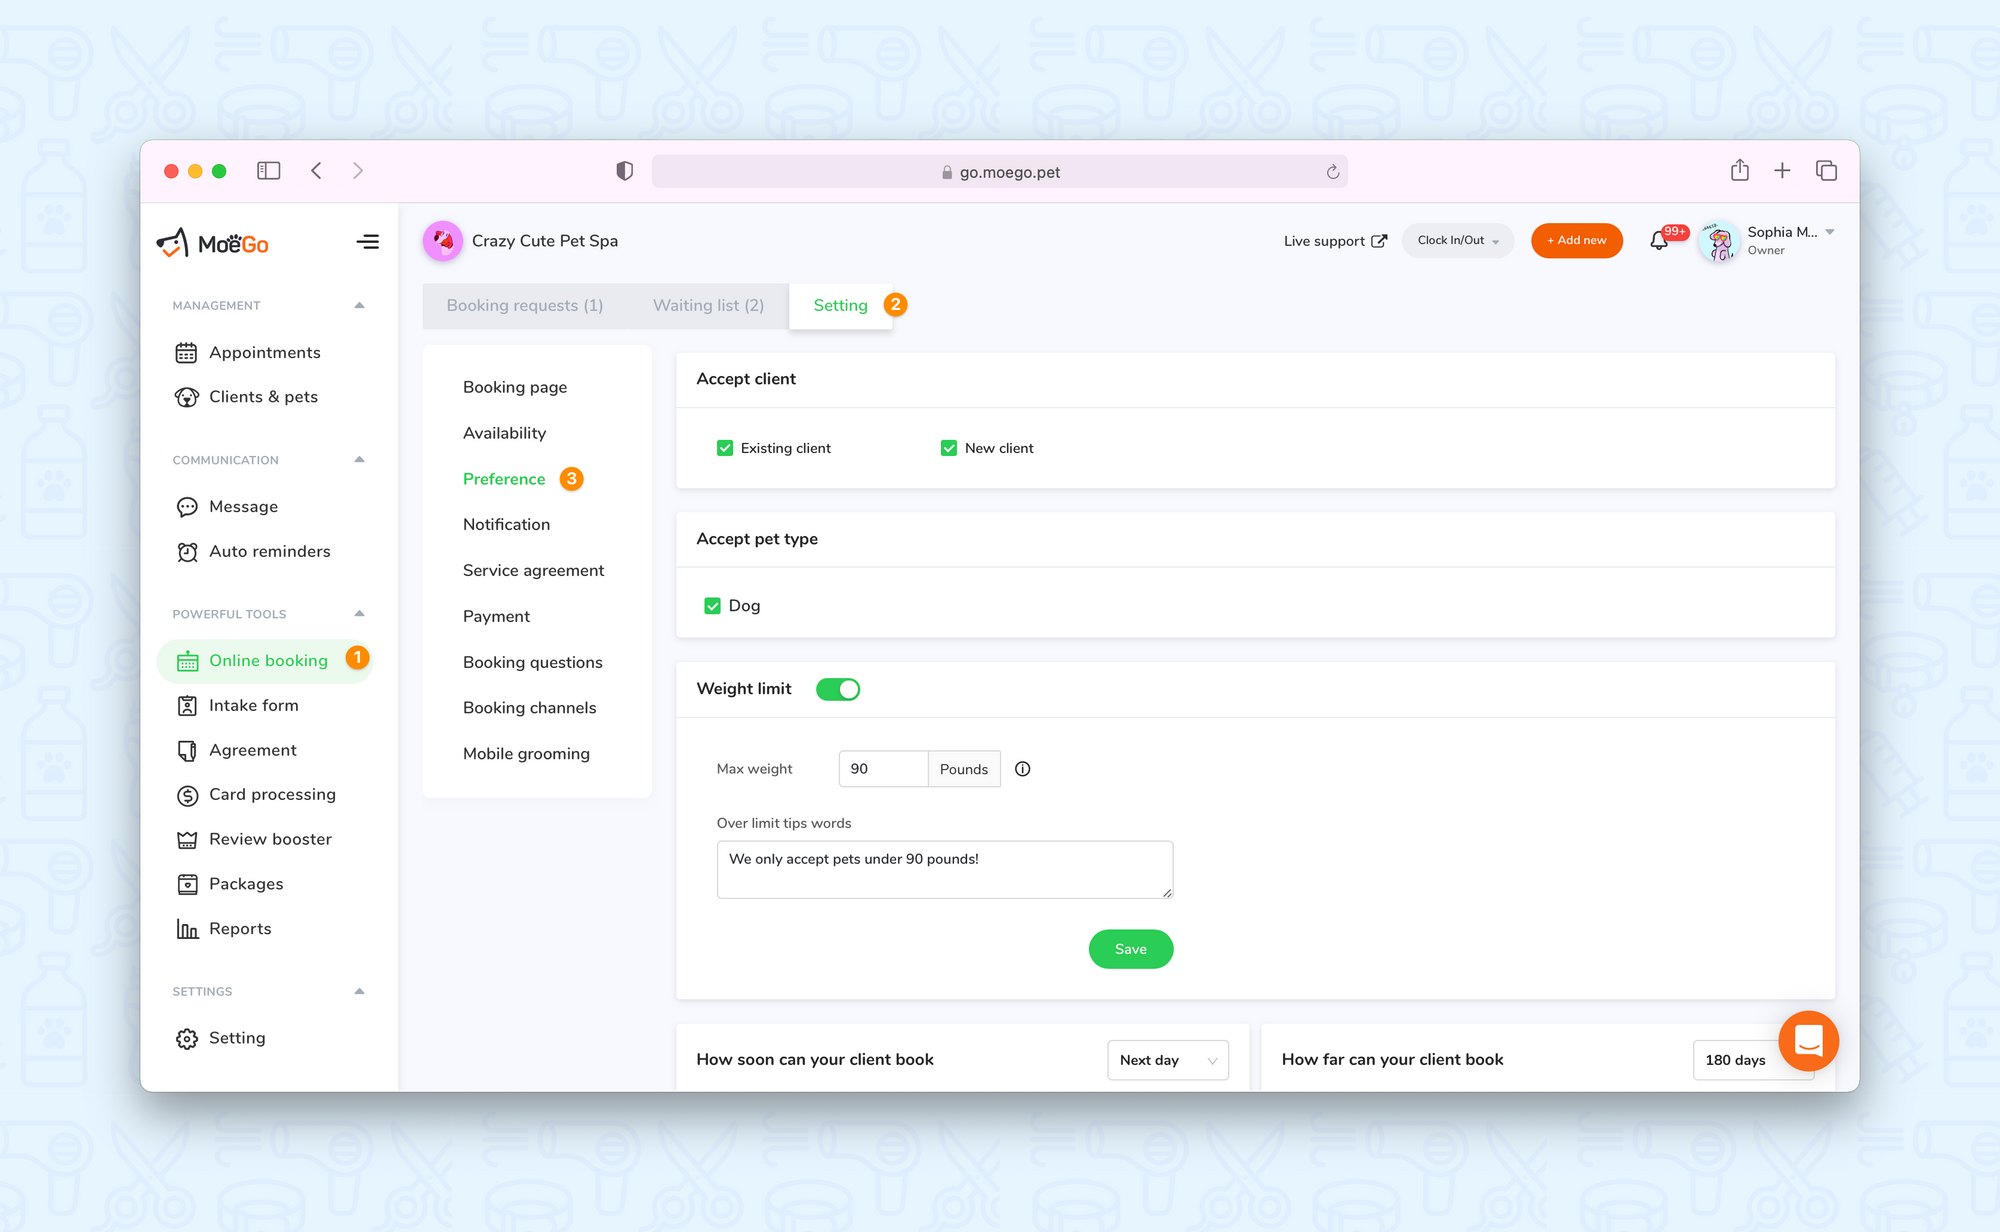
Task: Collapse SETTINGS section
Action: [359, 992]
